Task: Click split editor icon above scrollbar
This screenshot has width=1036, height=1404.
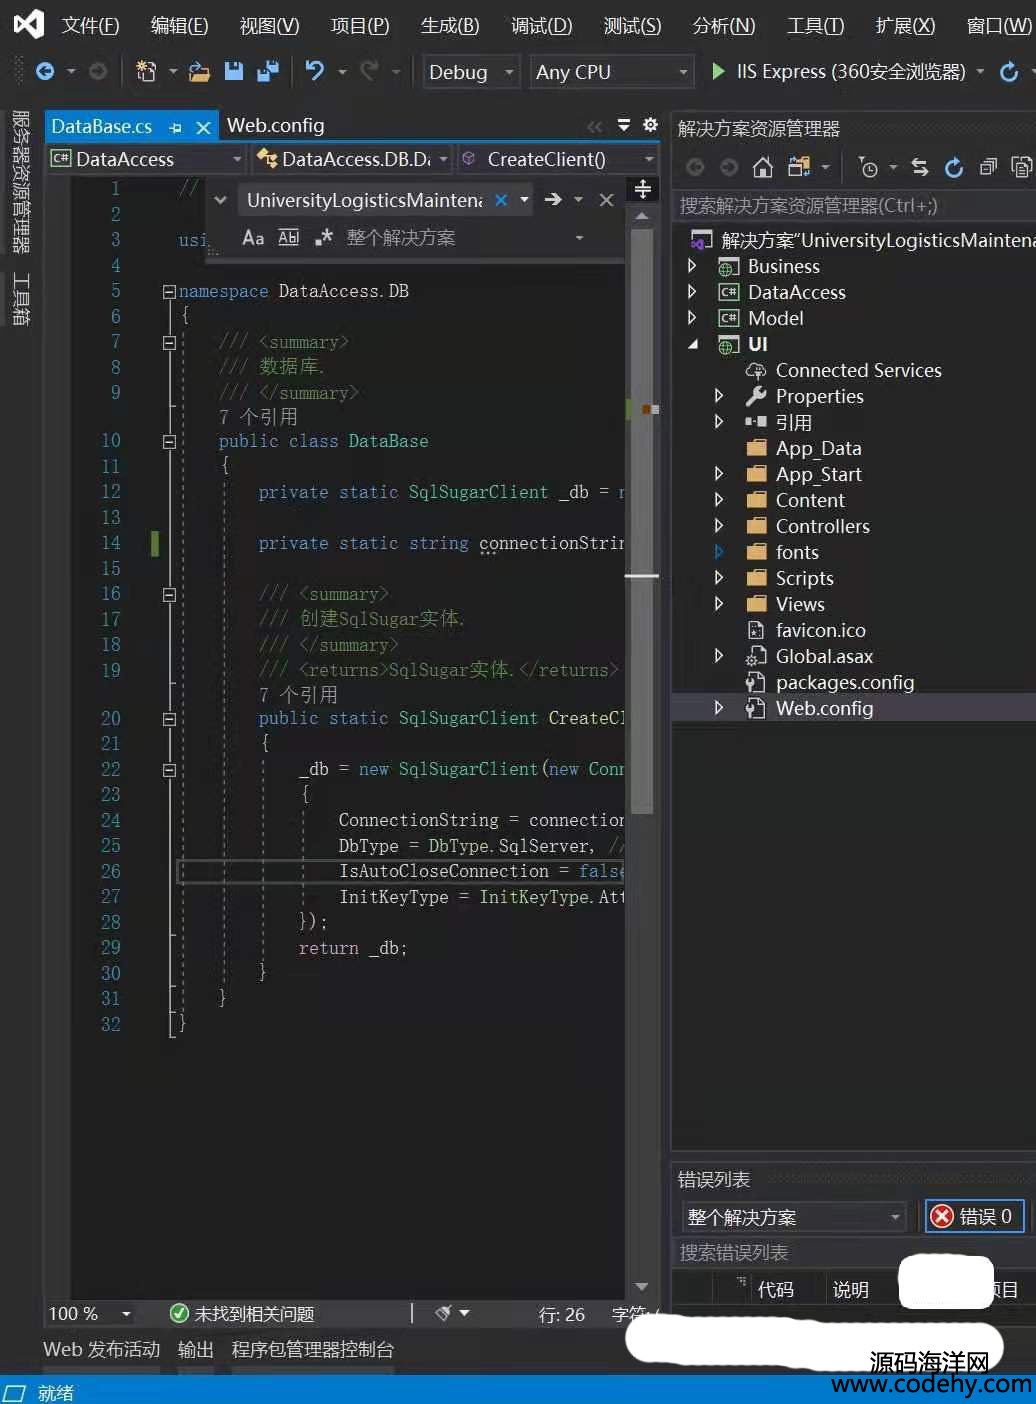Action: [x=642, y=188]
